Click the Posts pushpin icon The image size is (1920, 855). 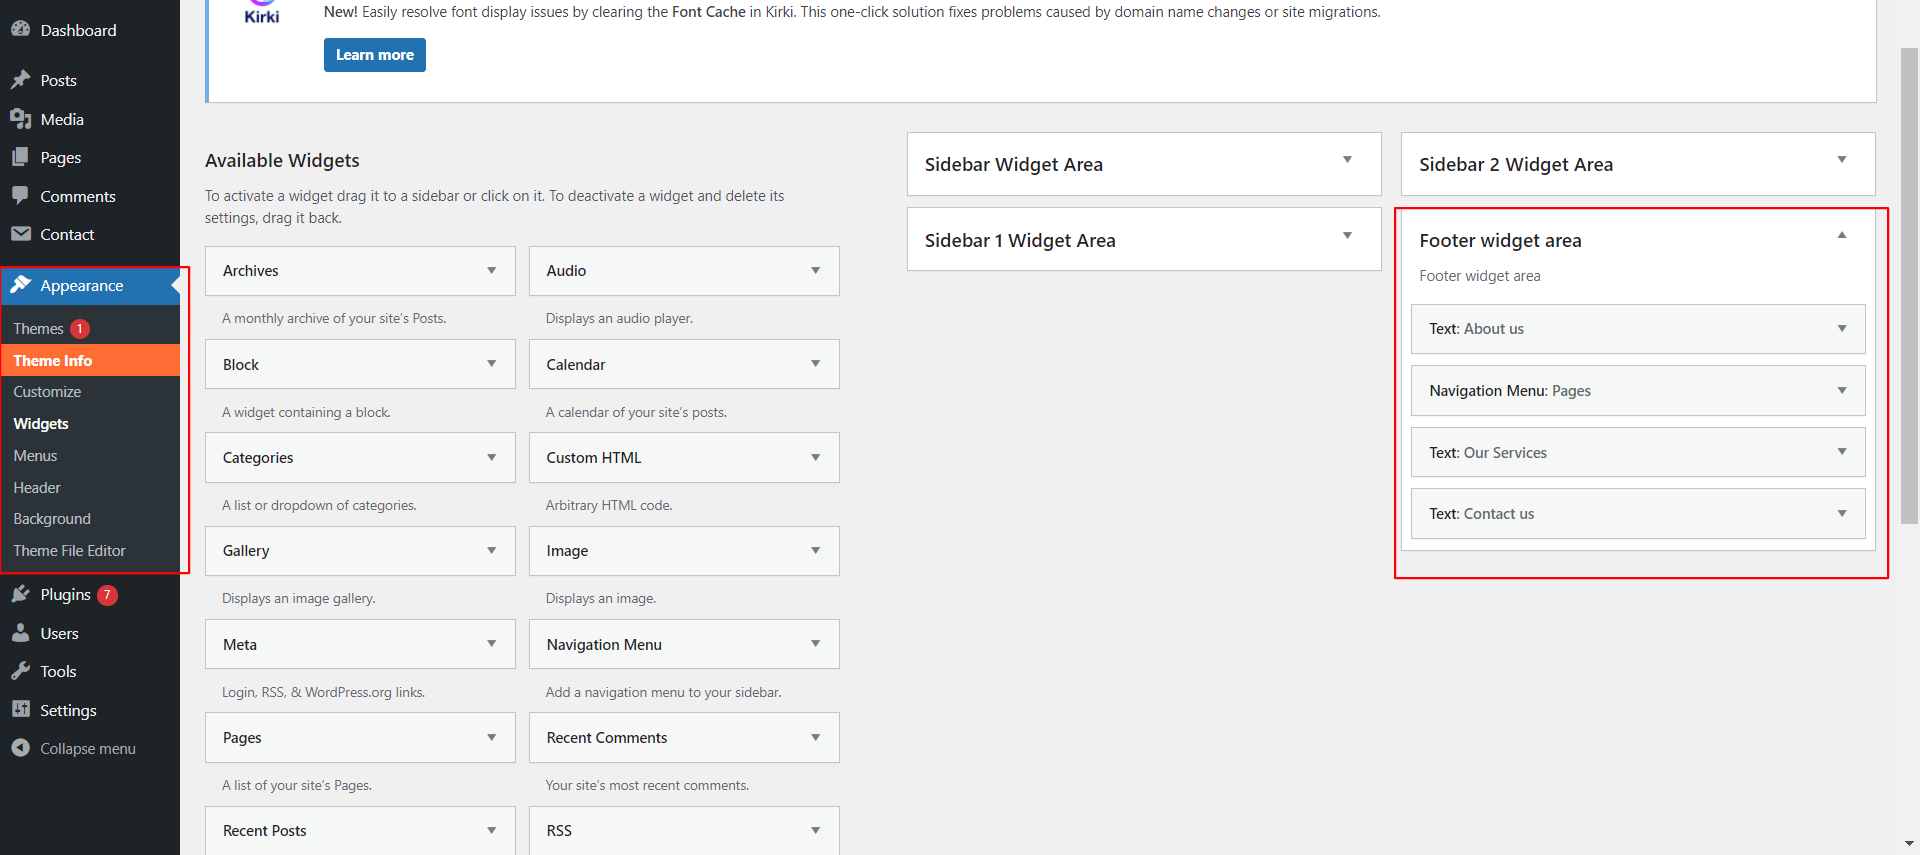pyautogui.click(x=20, y=80)
